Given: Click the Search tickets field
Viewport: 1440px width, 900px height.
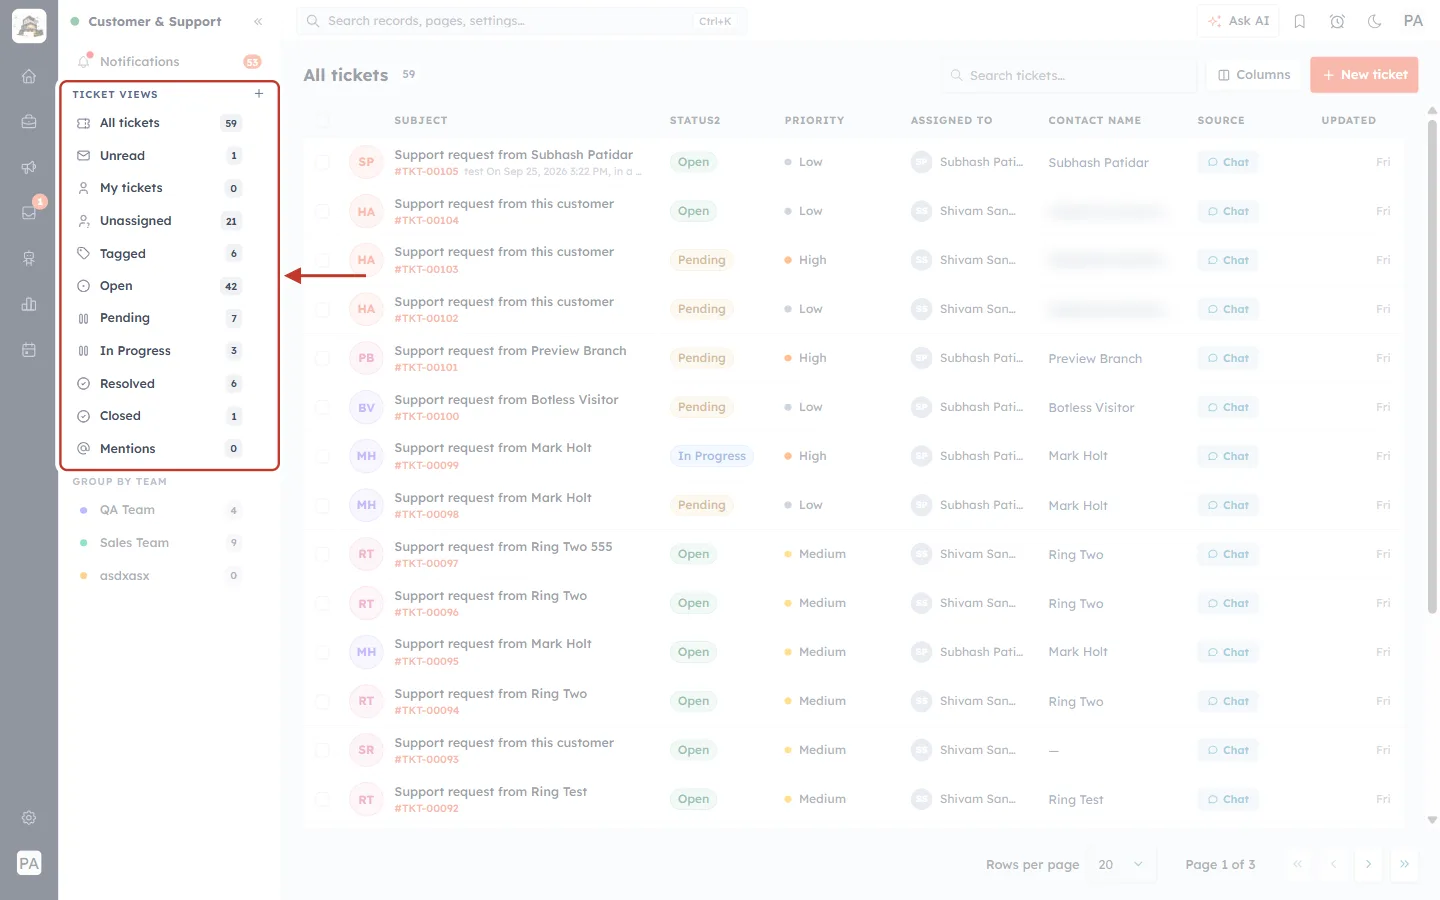Looking at the screenshot, I should click(x=1068, y=75).
